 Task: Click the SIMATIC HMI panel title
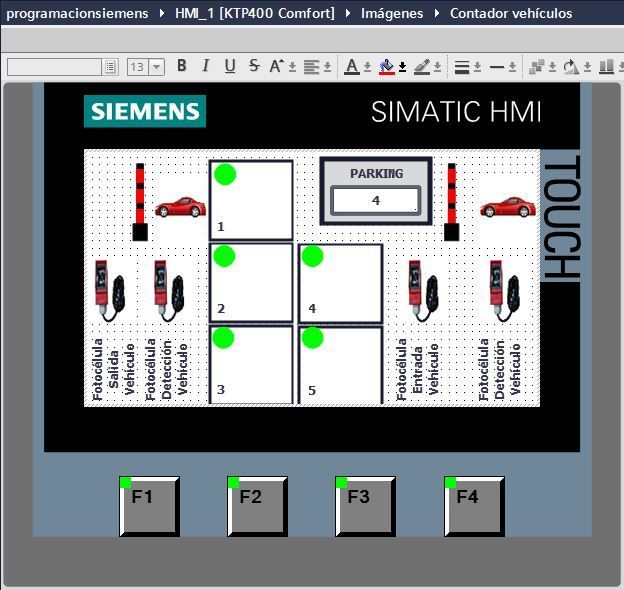[x=456, y=111]
